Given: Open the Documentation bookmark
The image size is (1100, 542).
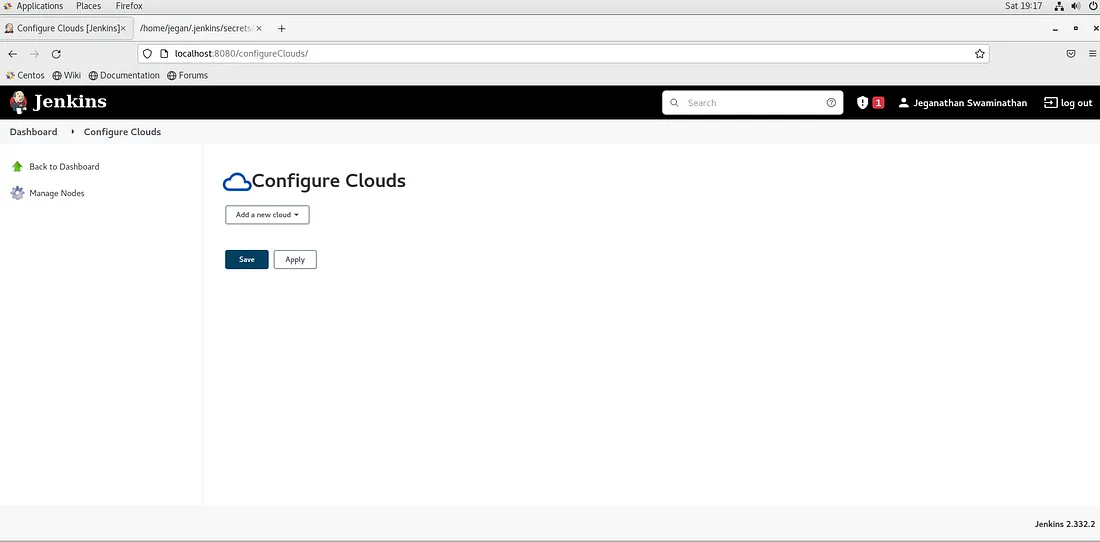Looking at the screenshot, I should coord(124,75).
